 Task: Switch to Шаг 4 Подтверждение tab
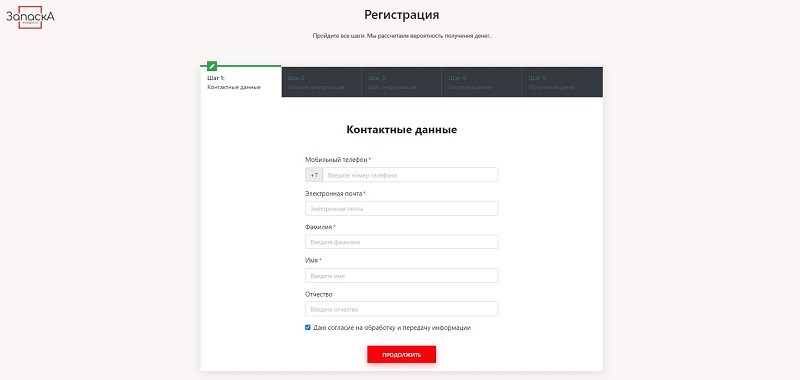coord(482,82)
